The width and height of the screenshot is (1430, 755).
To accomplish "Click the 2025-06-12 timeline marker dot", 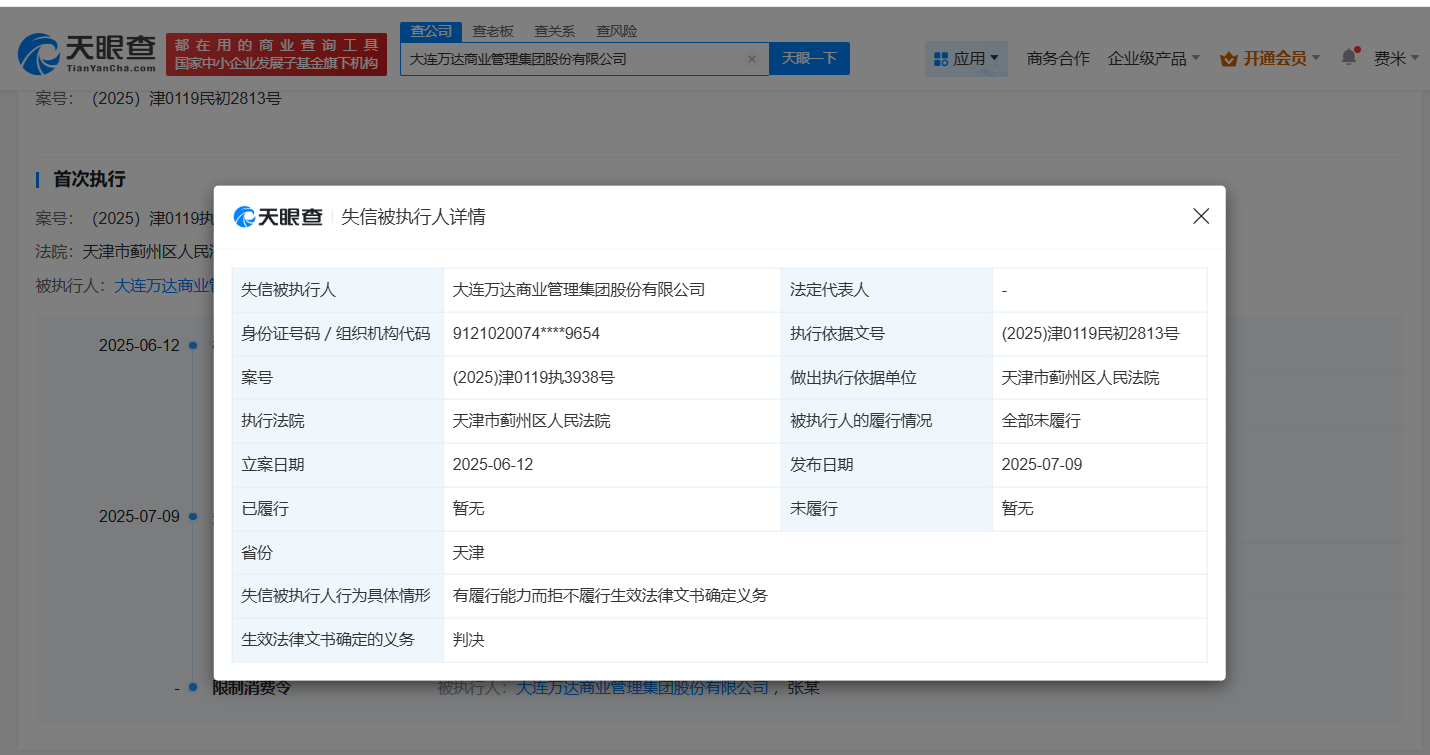I will coord(193,346).
